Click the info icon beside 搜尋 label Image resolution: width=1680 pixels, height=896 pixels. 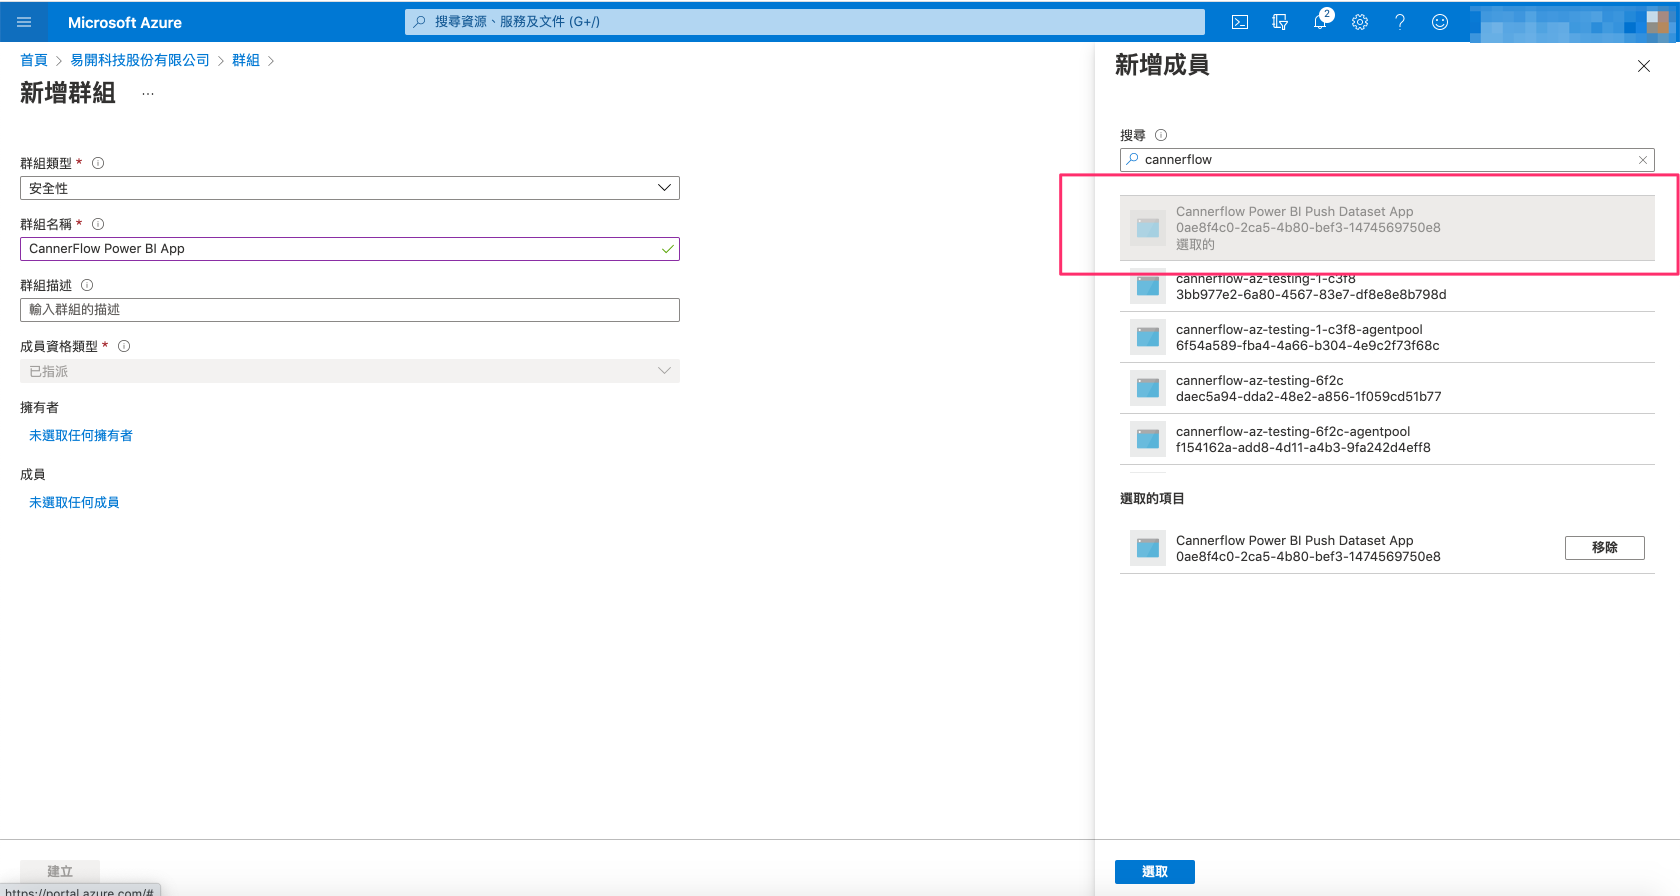click(1161, 135)
